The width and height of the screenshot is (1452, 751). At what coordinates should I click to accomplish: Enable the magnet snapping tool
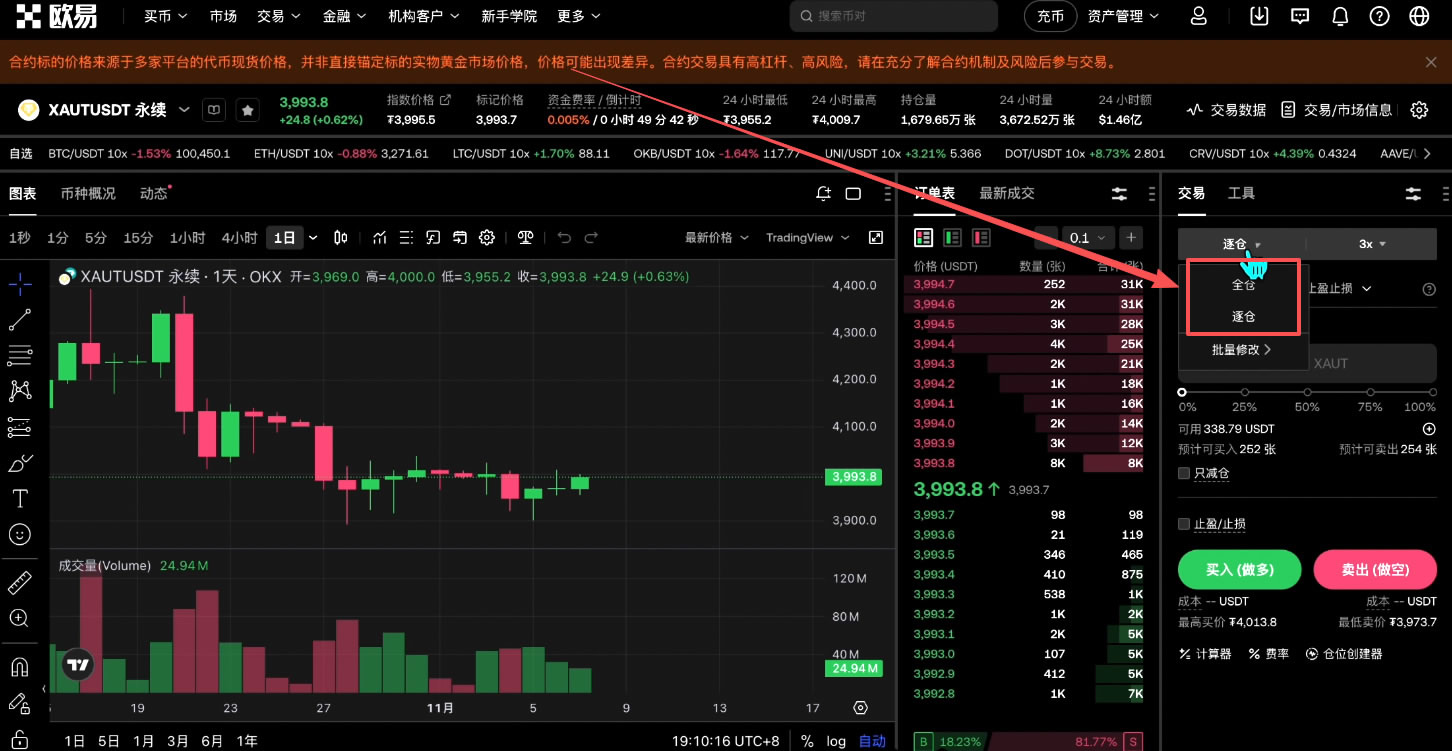coord(20,667)
